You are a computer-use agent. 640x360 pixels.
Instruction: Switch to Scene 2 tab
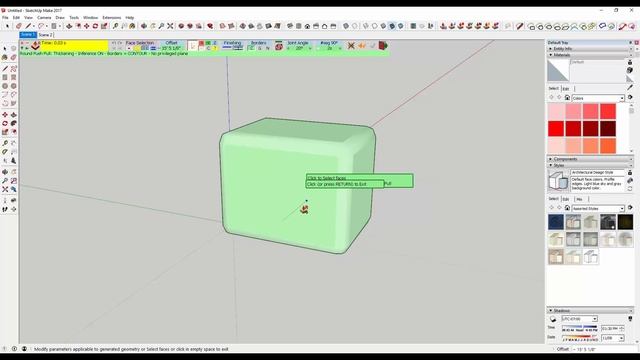click(x=45, y=35)
